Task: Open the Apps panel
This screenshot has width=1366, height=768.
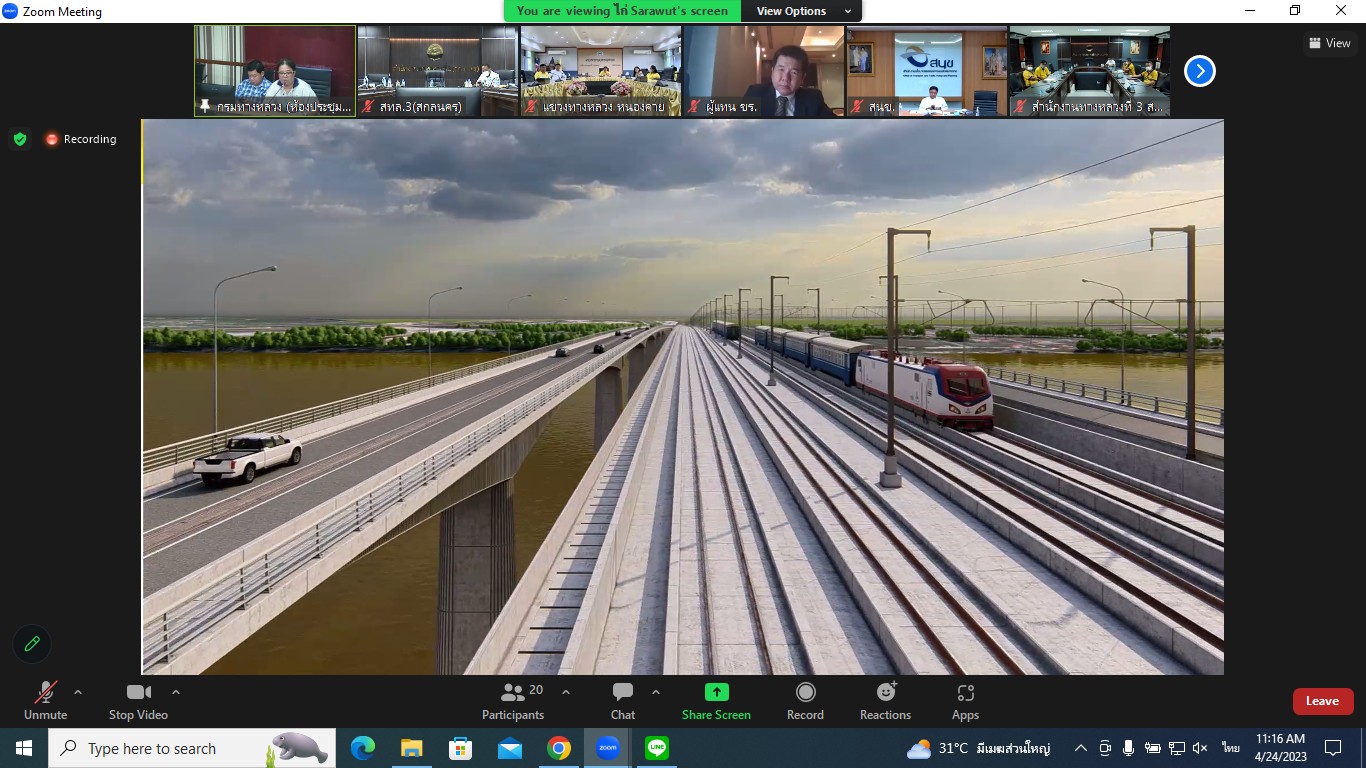Action: pyautogui.click(x=965, y=700)
